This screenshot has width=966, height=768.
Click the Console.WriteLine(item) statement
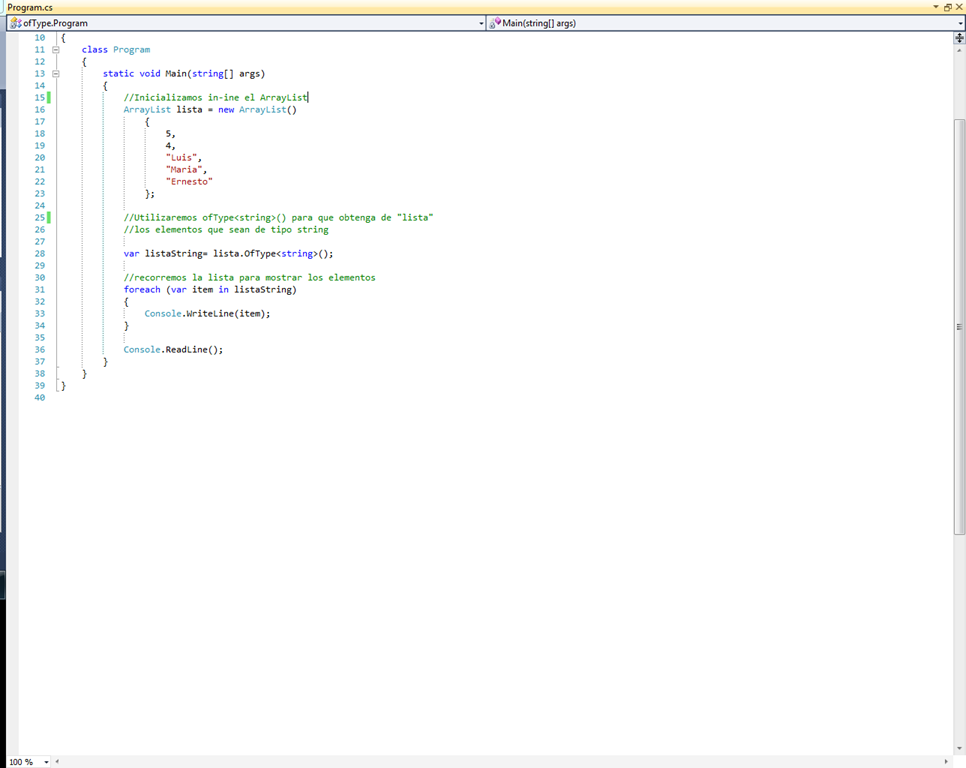[x=207, y=313]
